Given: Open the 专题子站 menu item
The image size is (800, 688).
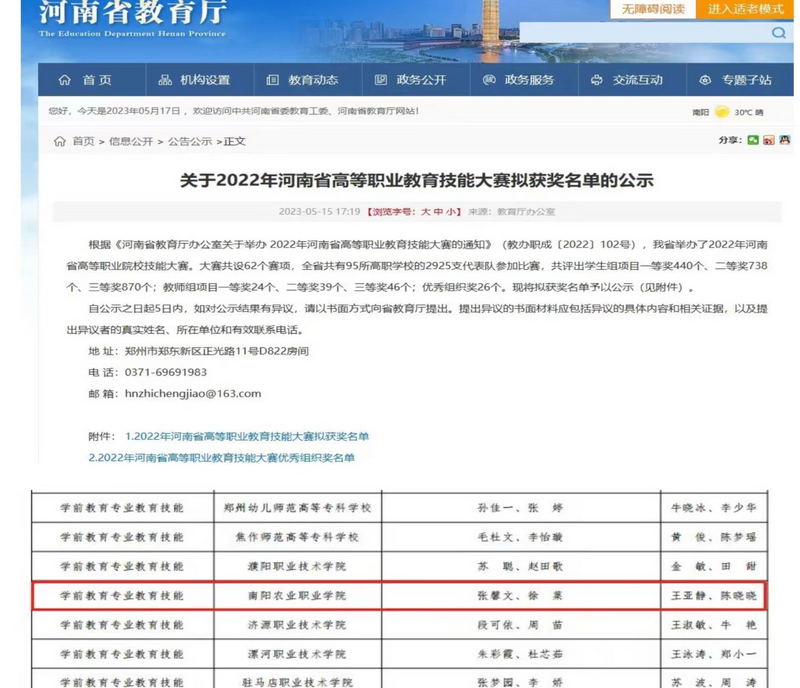Looking at the screenshot, I should tap(740, 80).
